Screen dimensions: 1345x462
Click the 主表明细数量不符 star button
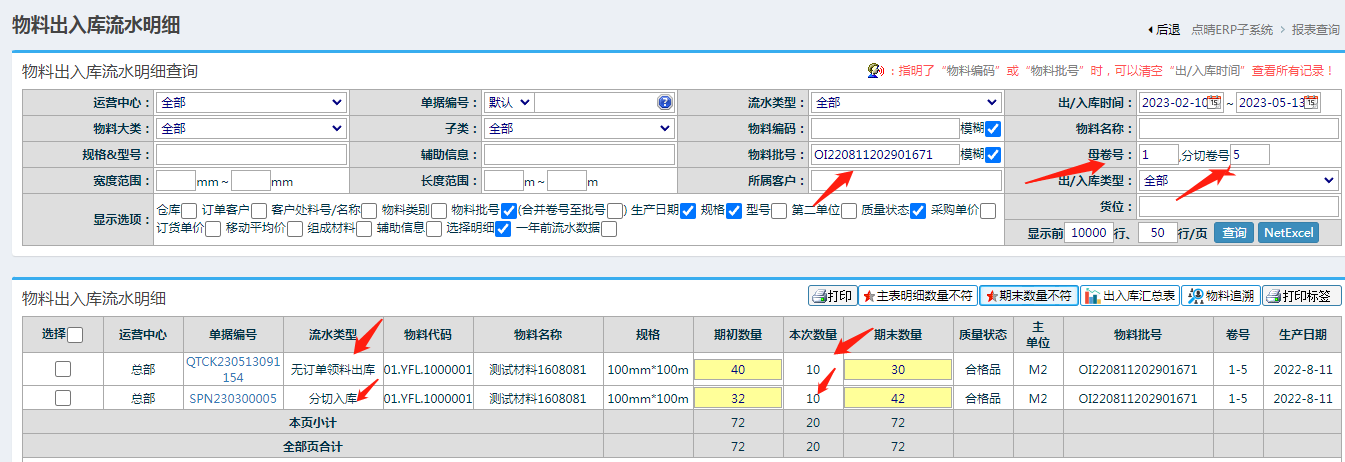(917, 296)
